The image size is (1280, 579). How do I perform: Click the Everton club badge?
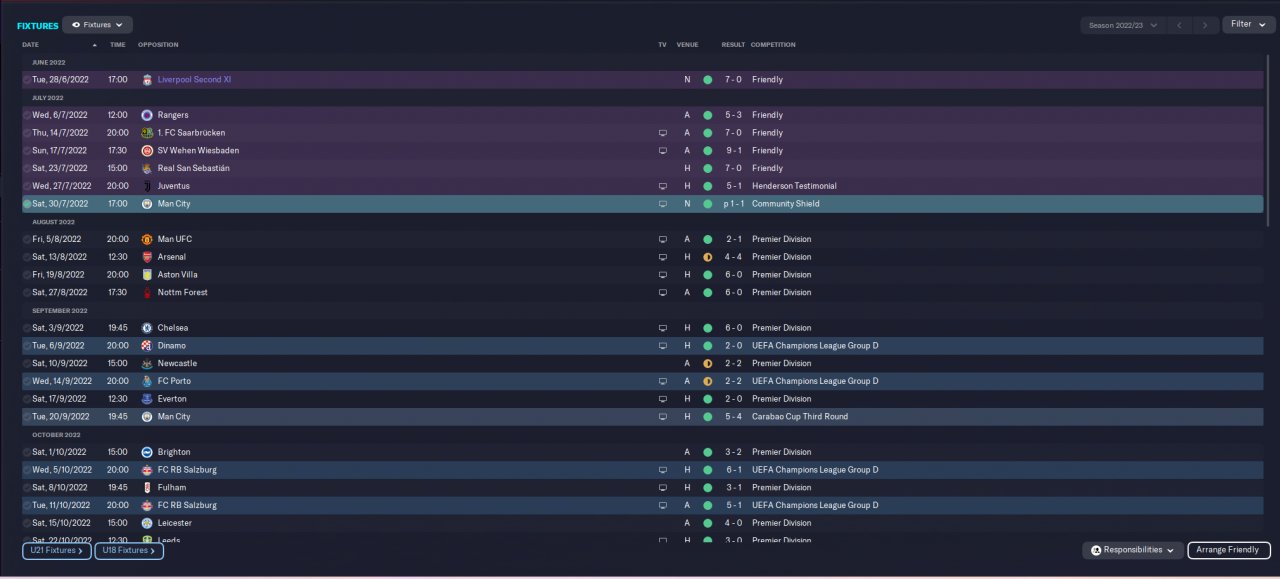point(147,399)
